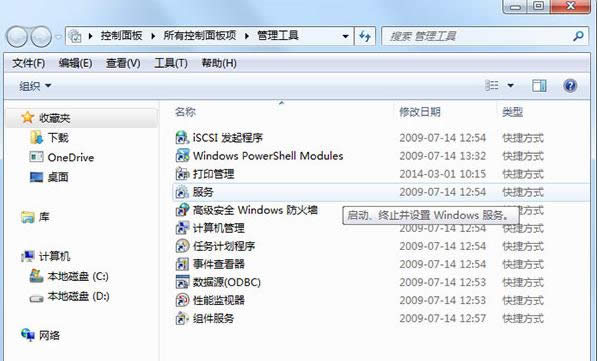Click the 高级安全 Windows 防火墙 icon
Image resolution: width=598 pixels, height=361 pixels.
pos(182,210)
